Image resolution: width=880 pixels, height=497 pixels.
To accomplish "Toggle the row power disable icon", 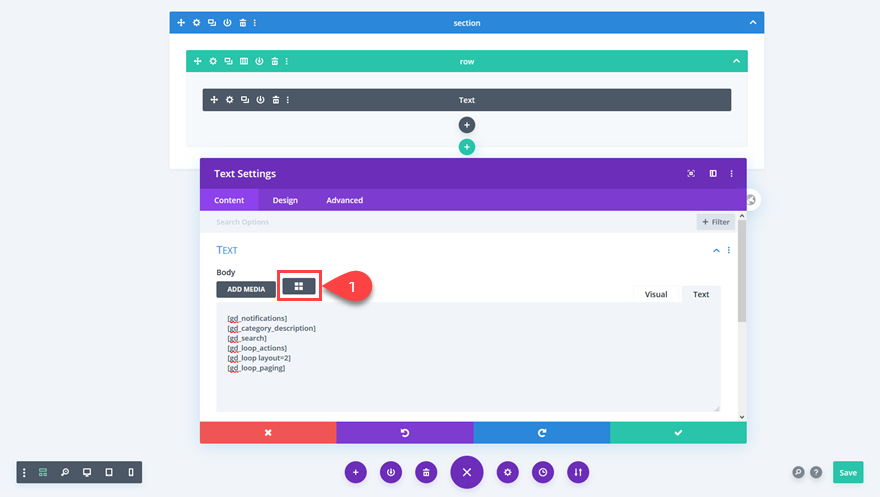I will tap(259, 61).
